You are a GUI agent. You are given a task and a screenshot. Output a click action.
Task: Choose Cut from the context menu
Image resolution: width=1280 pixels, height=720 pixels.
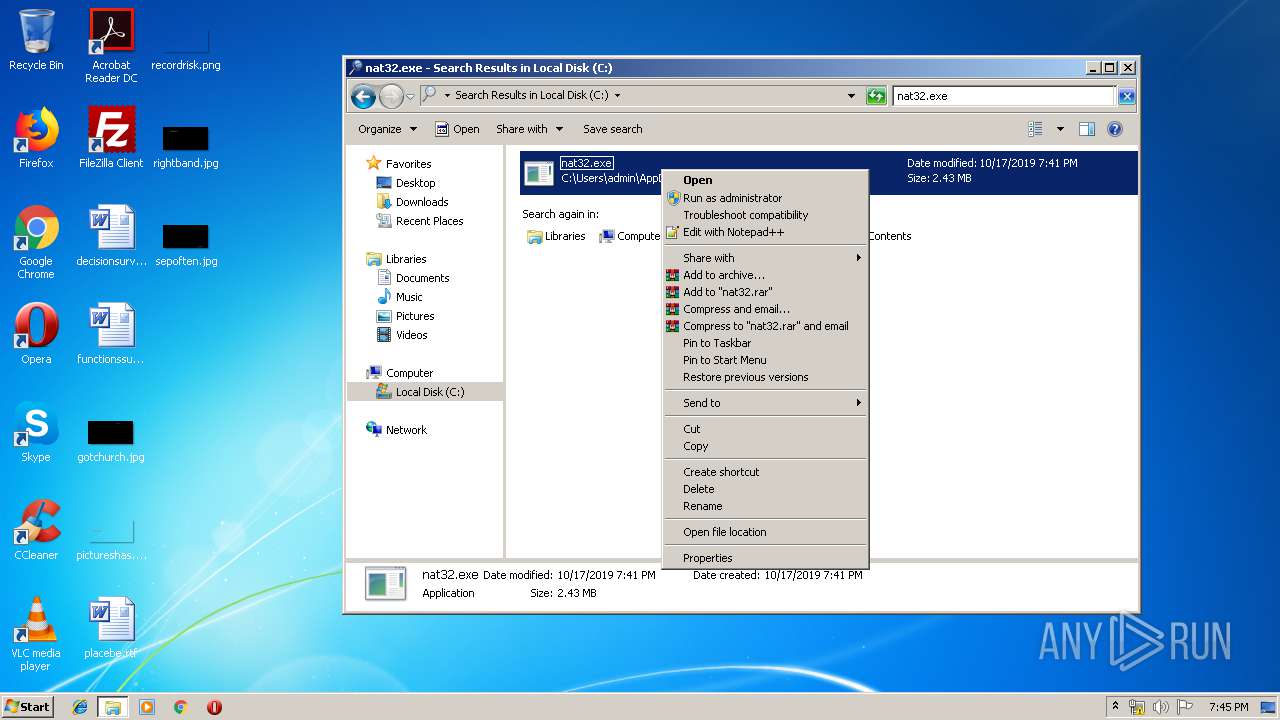pos(766,429)
